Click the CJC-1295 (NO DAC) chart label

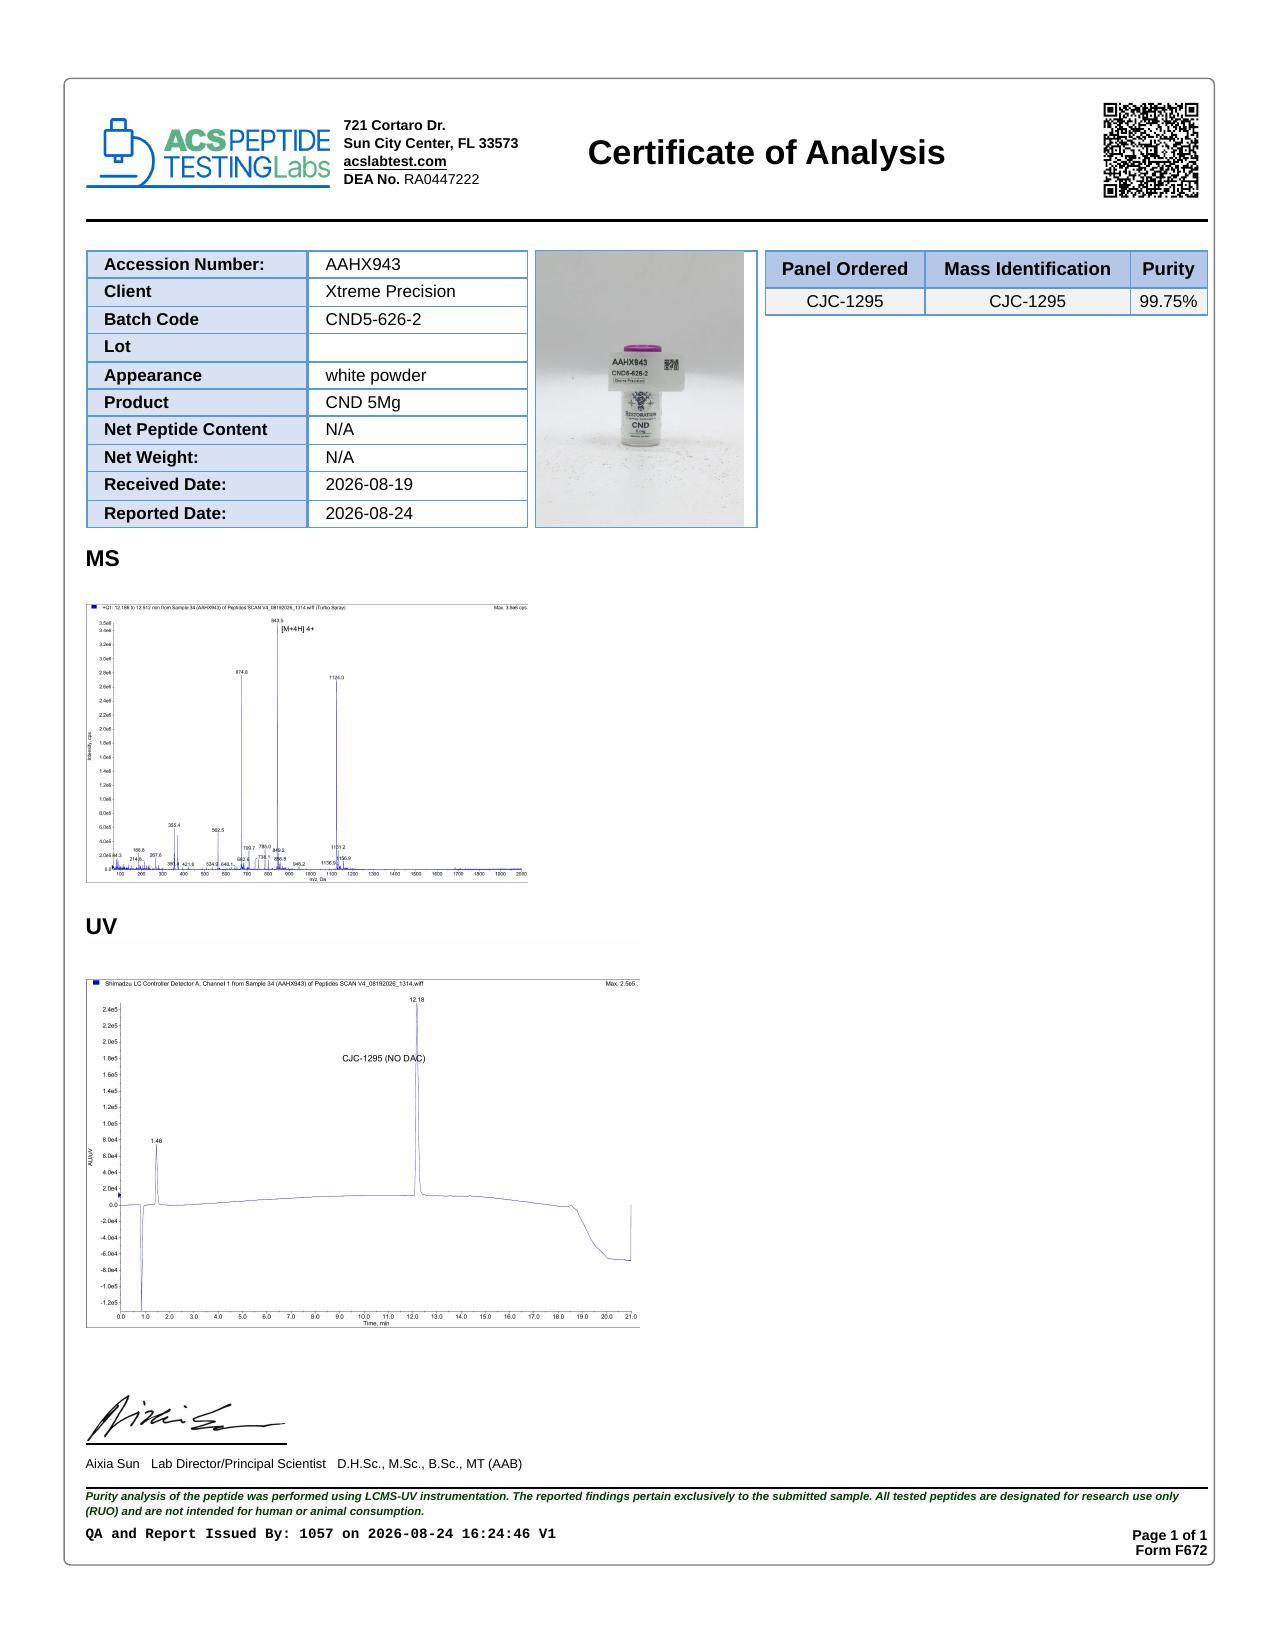click(x=383, y=1058)
